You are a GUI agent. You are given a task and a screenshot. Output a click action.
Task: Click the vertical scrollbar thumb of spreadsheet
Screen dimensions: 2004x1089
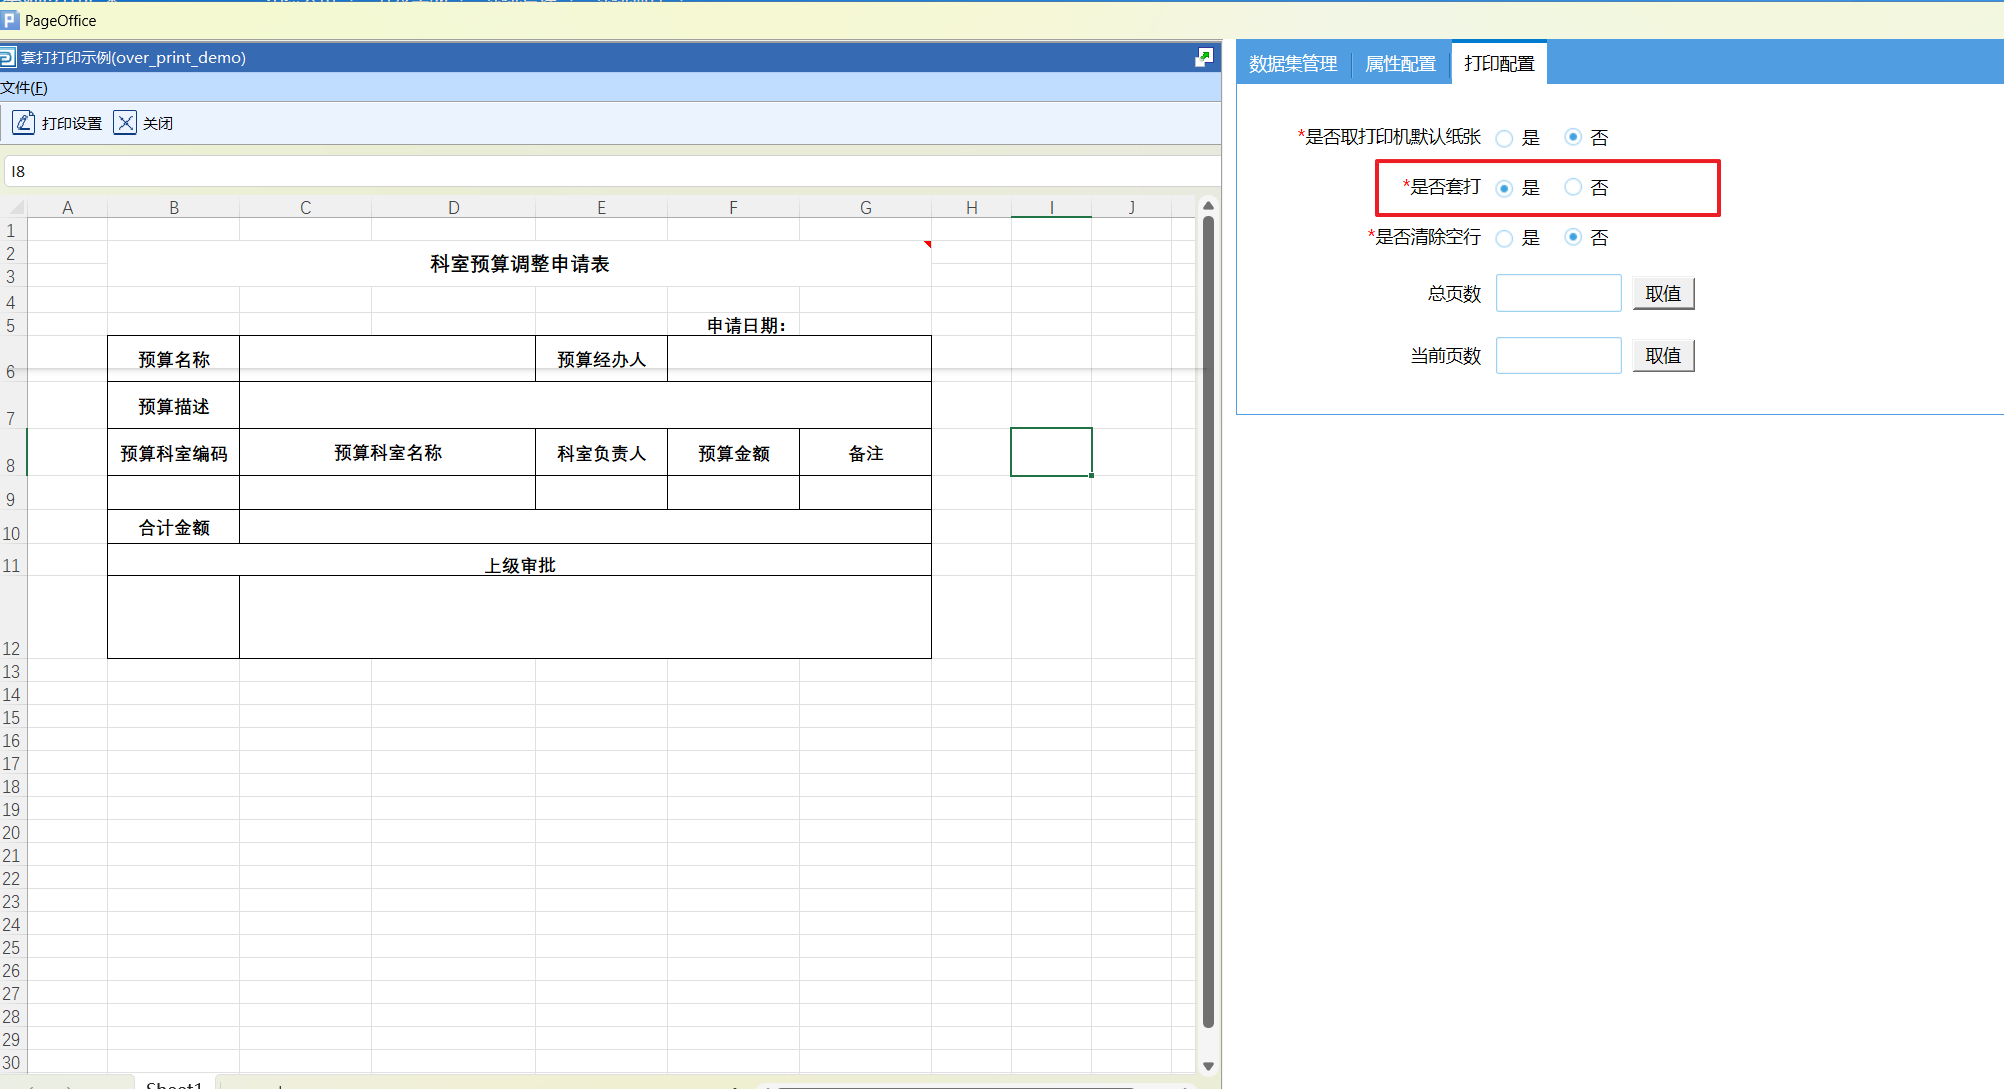[x=1208, y=620]
